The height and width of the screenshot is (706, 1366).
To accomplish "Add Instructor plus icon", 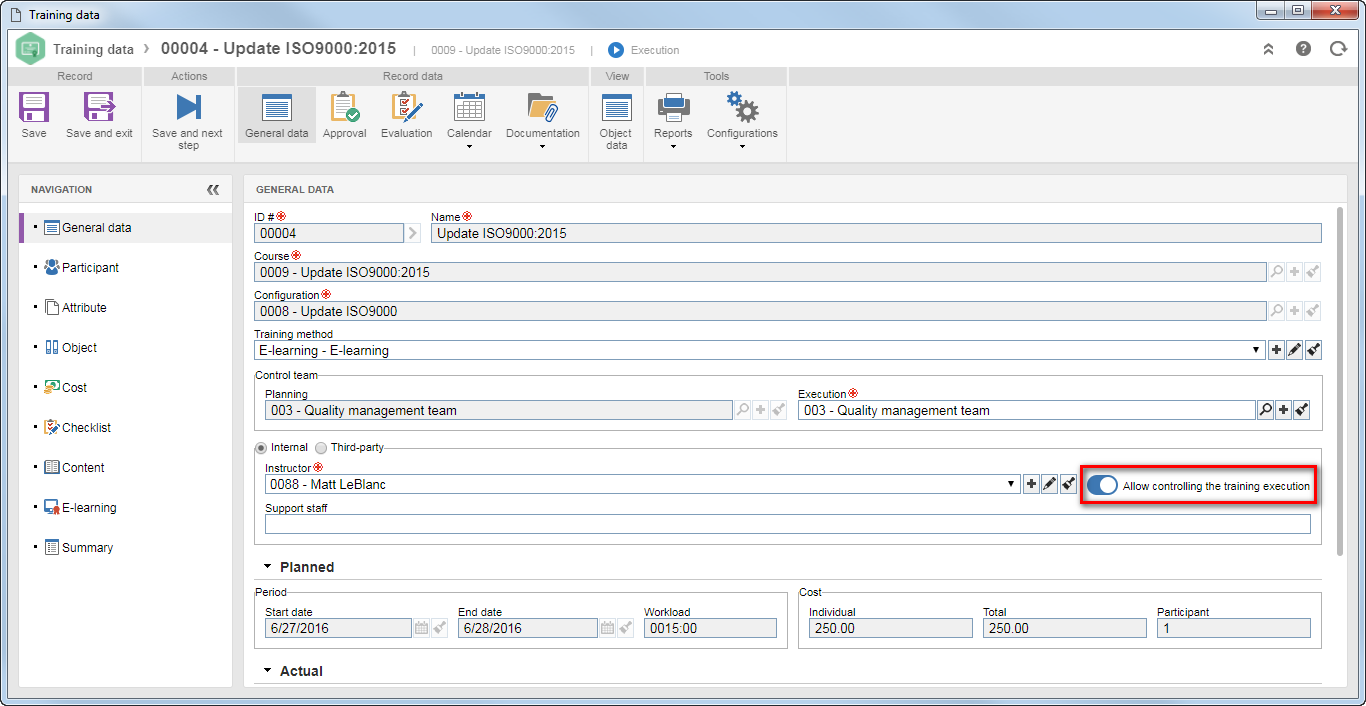I will 1032,484.
